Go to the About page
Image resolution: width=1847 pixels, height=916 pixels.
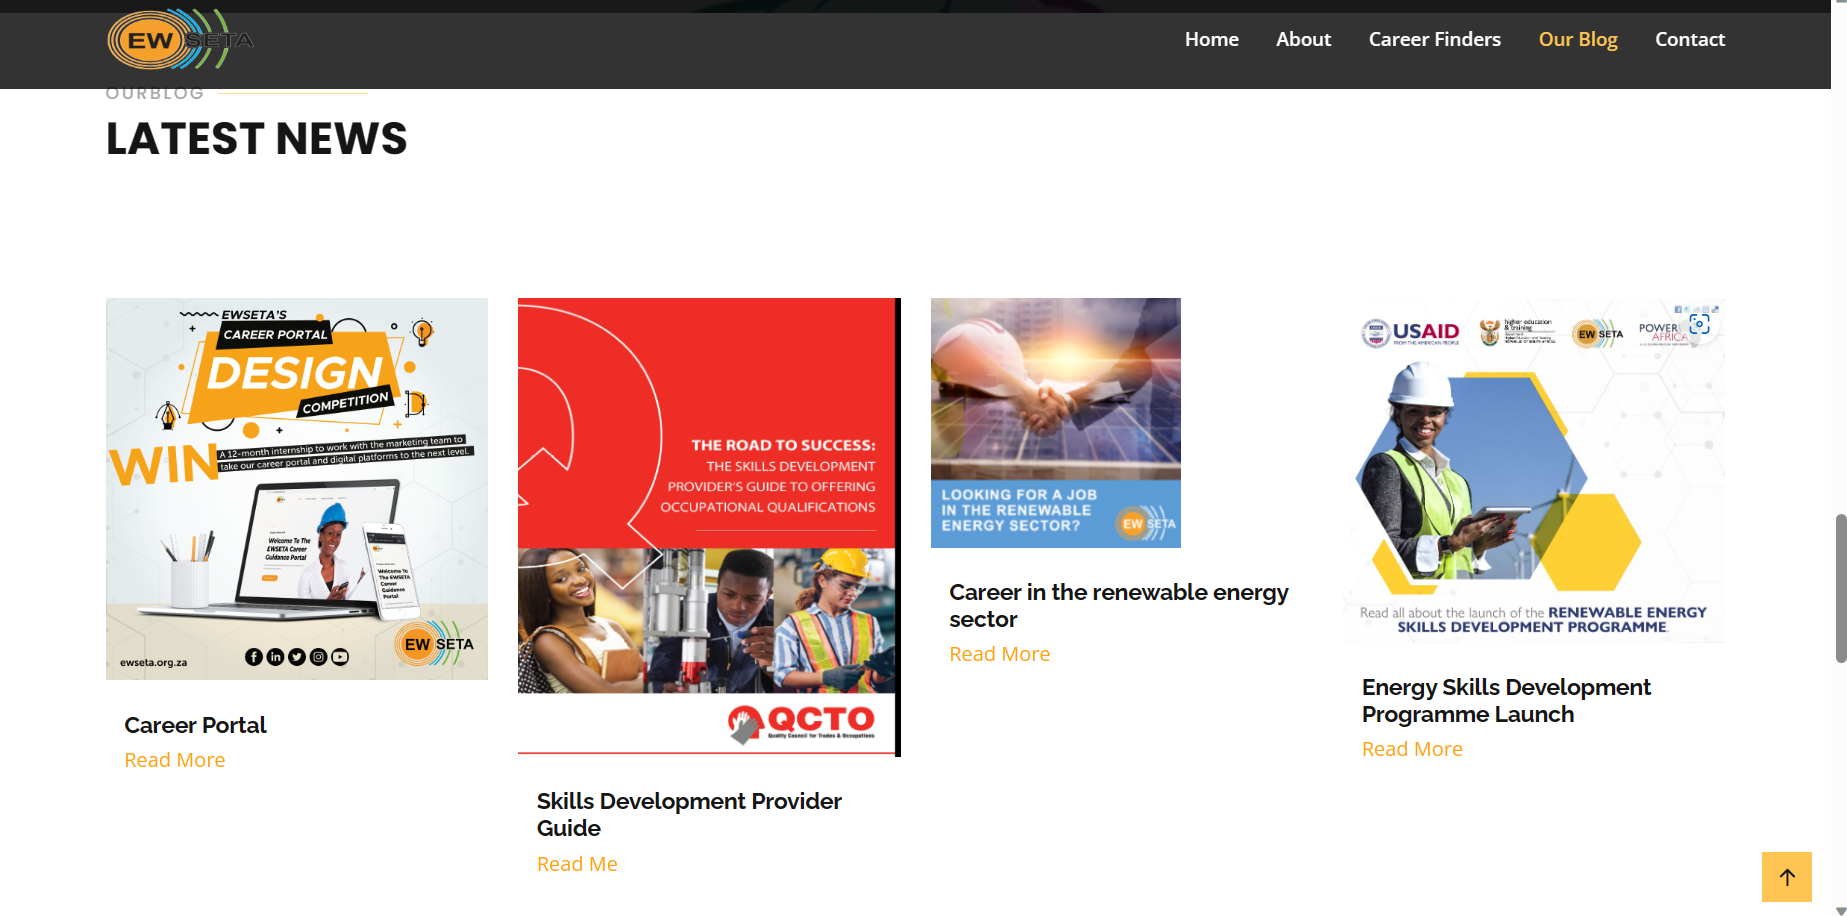pyautogui.click(x=1303, y=39)
